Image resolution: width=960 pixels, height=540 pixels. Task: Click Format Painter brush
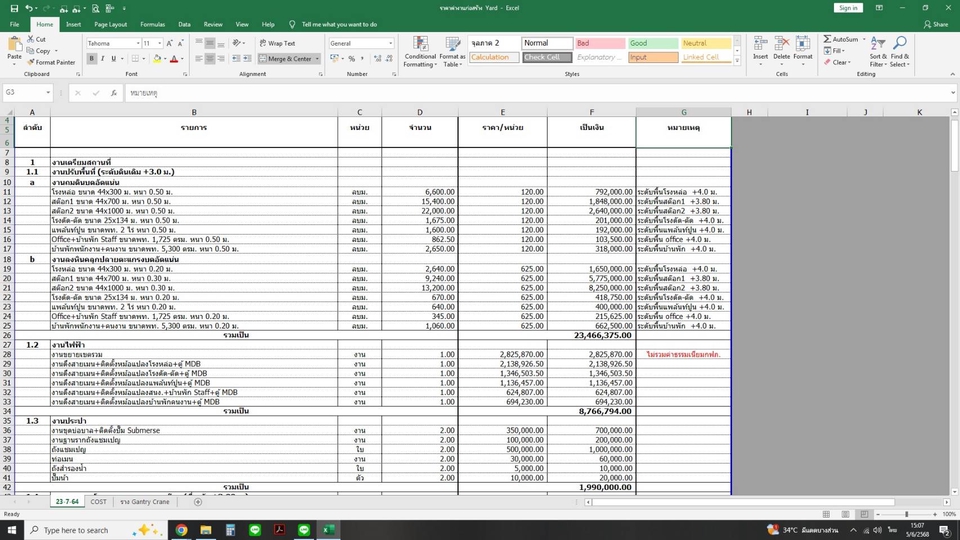51,62
